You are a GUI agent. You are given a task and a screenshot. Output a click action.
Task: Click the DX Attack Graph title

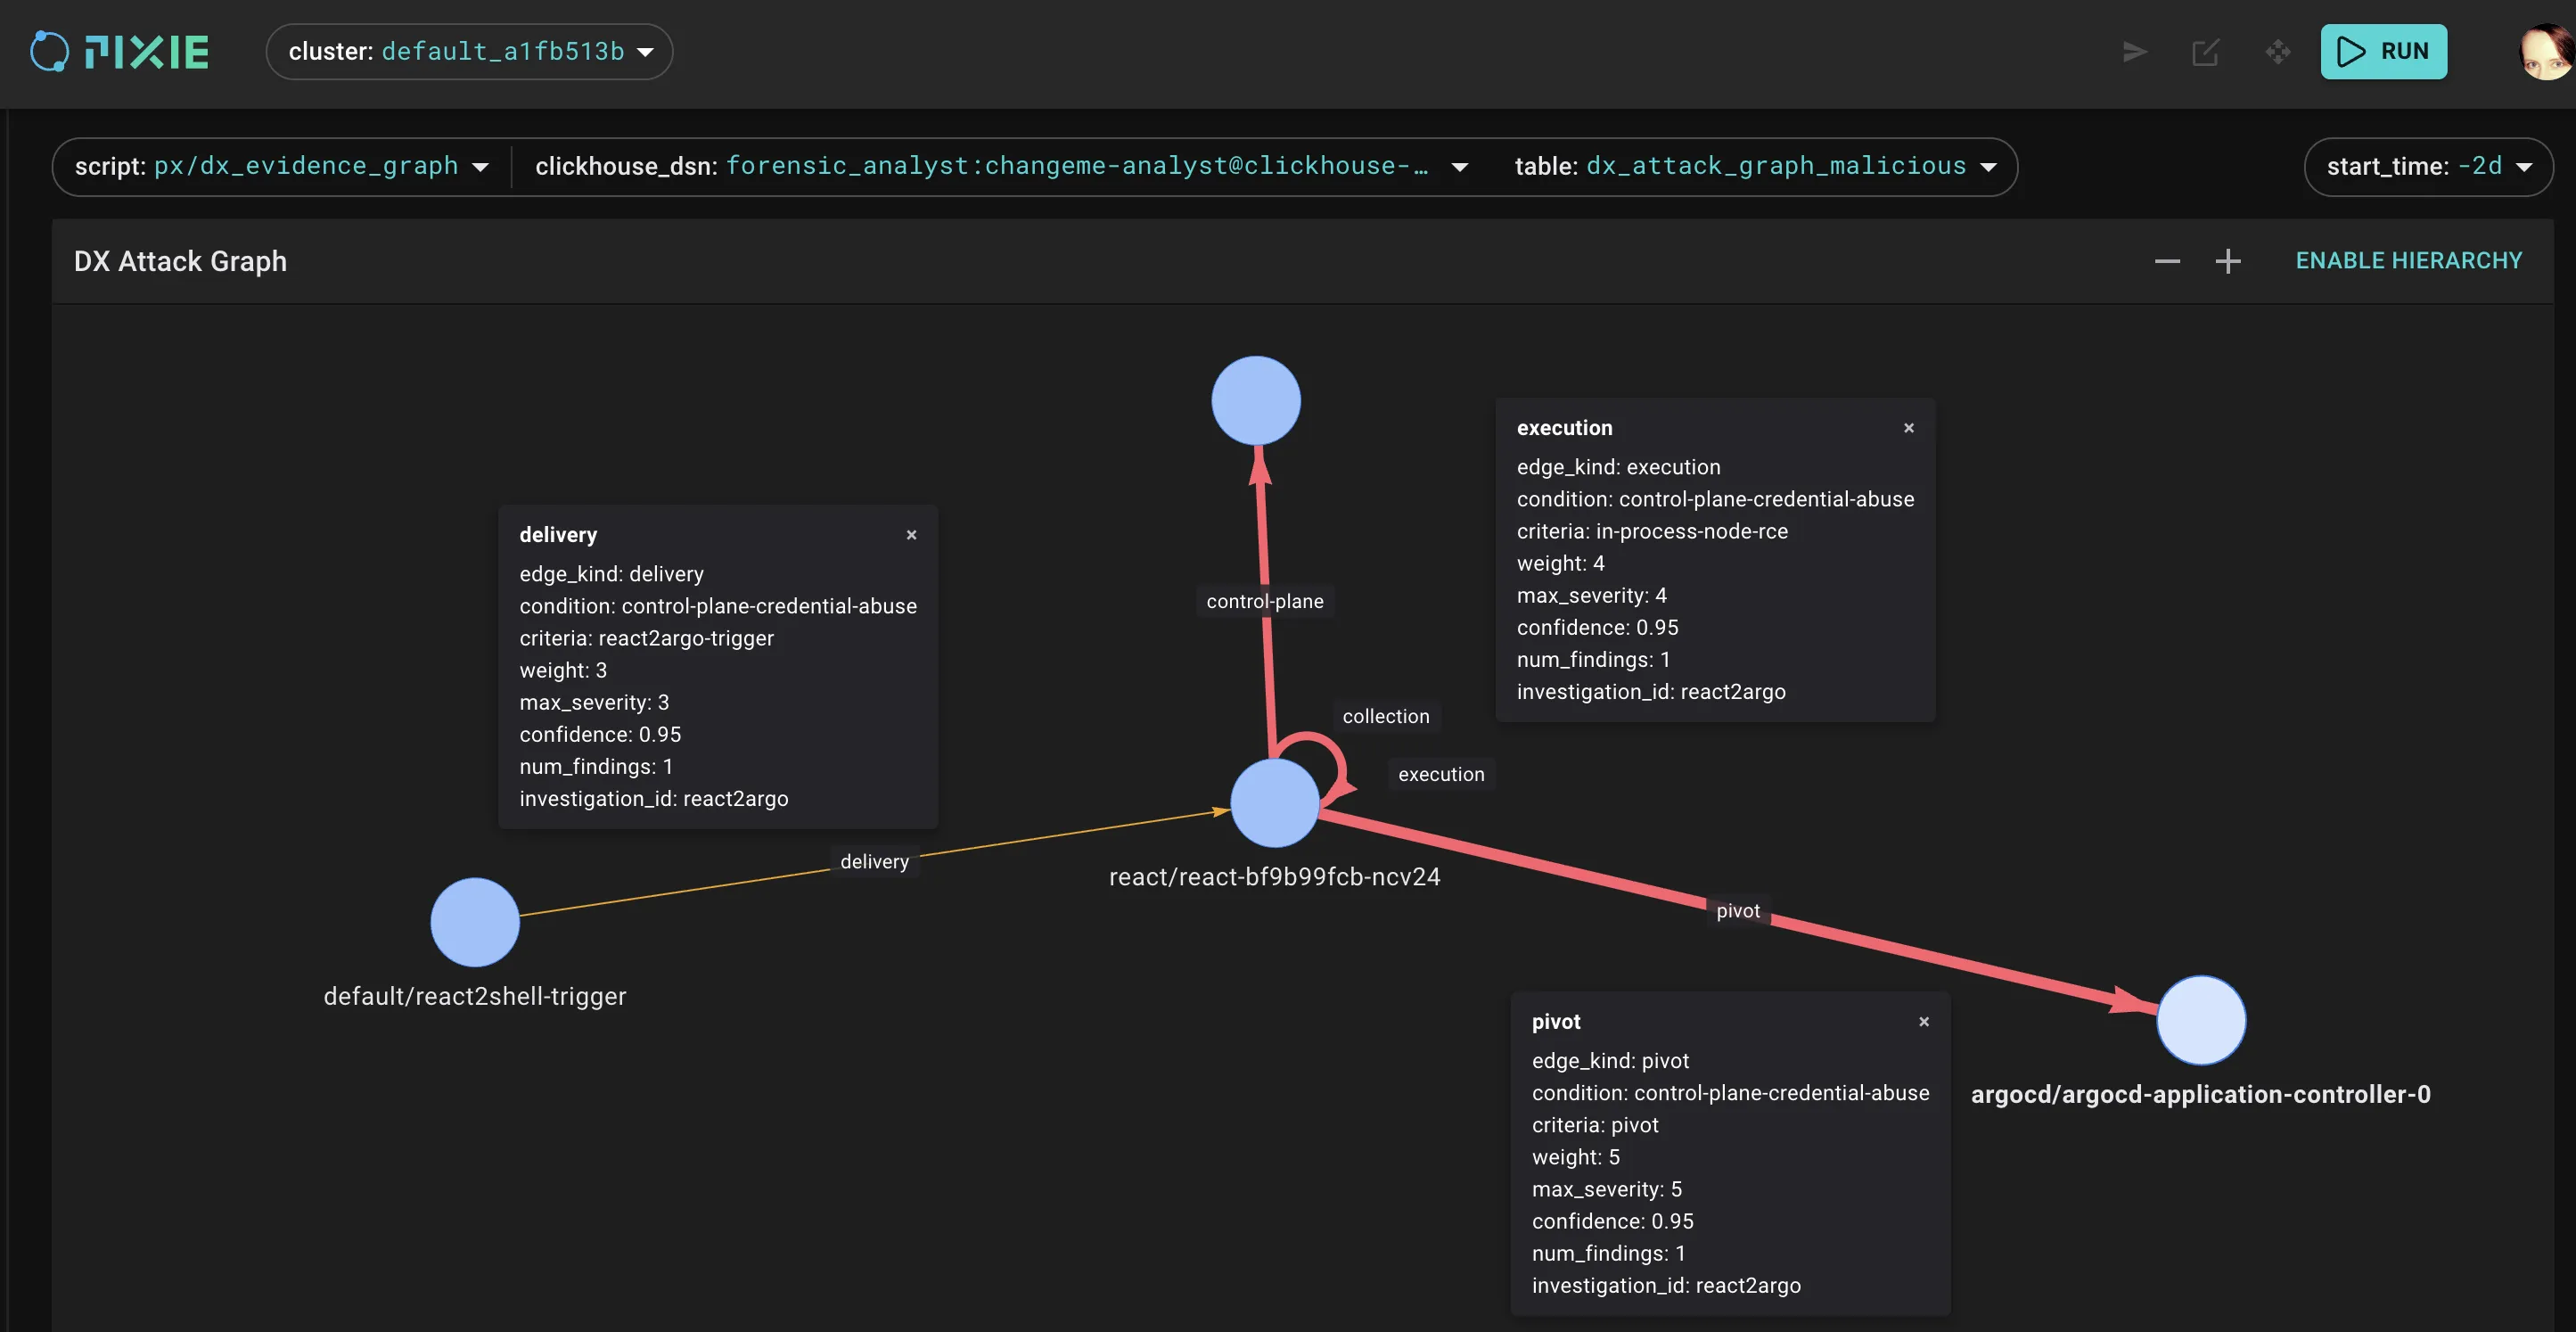click(180, 261)
